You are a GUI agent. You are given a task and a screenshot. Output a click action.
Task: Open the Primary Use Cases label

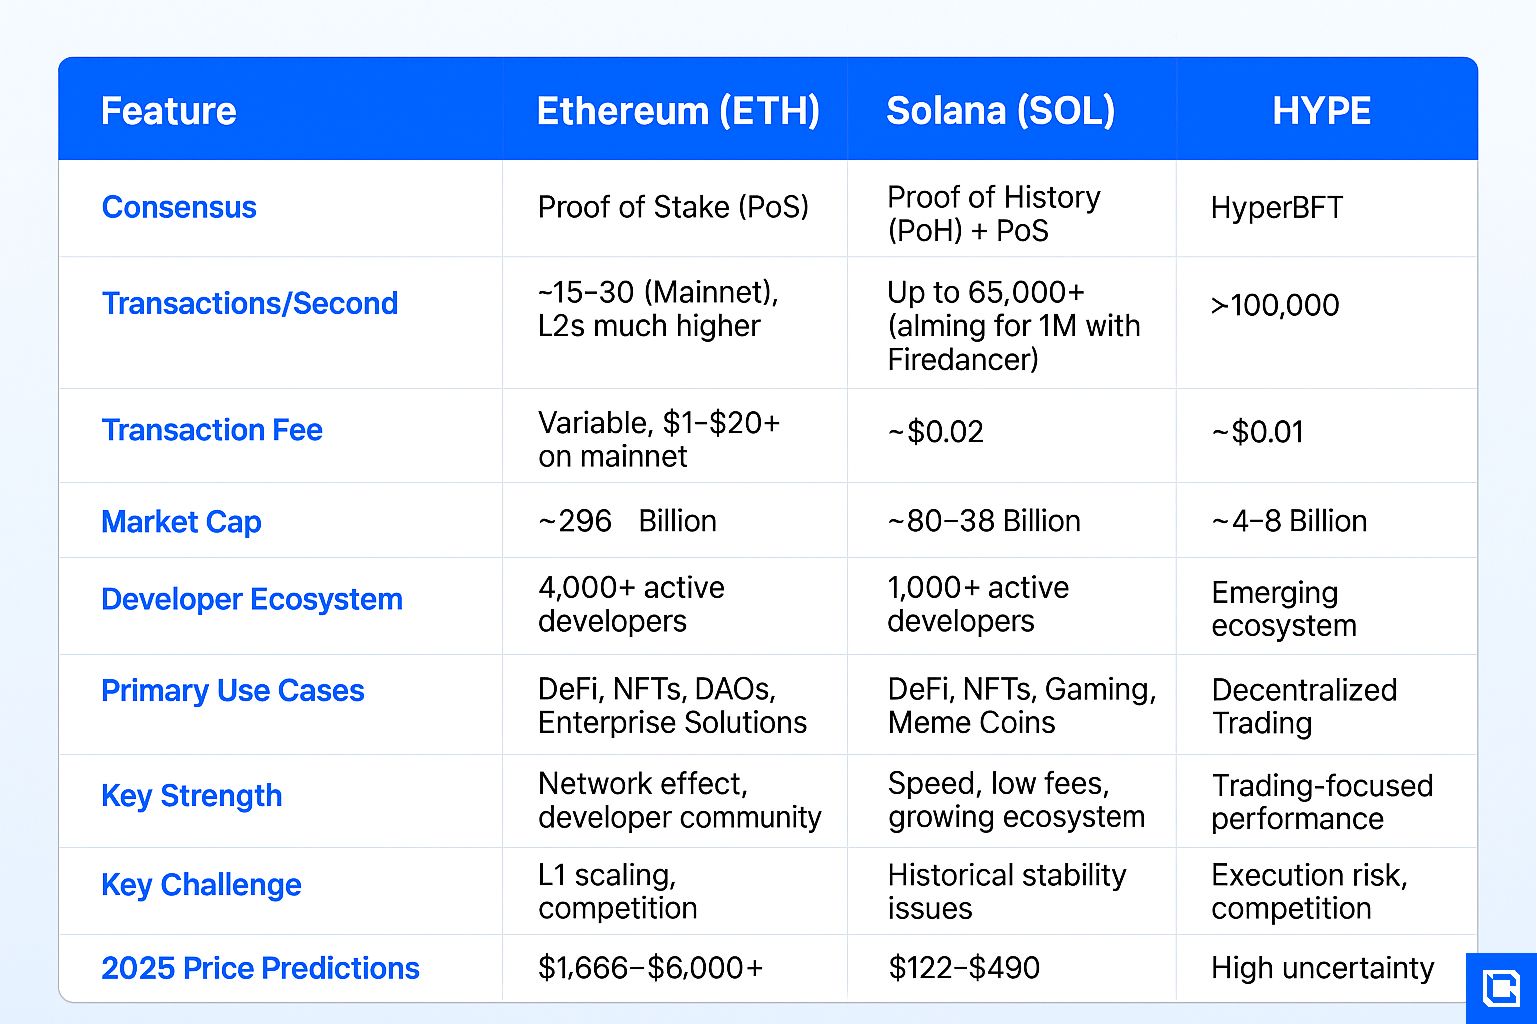[233, 691]
